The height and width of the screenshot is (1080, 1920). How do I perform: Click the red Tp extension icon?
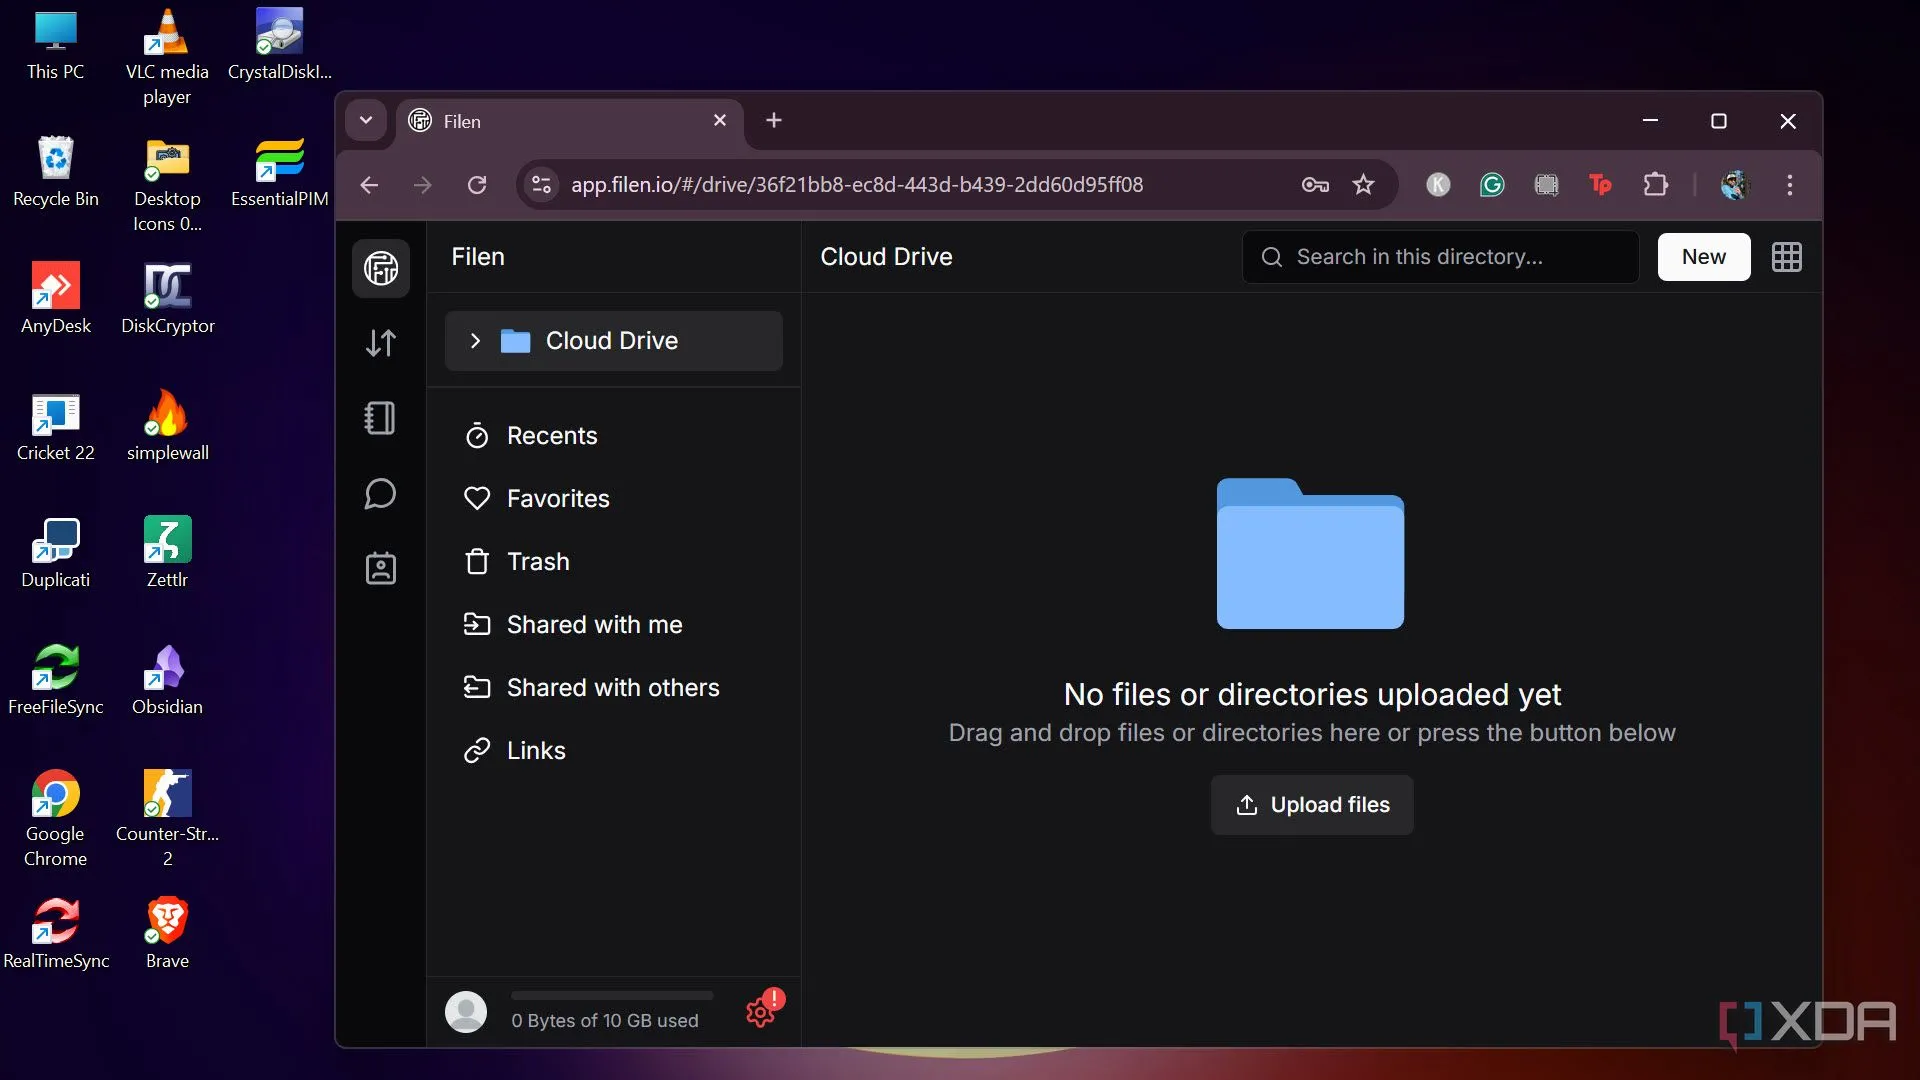point(1601,185)
